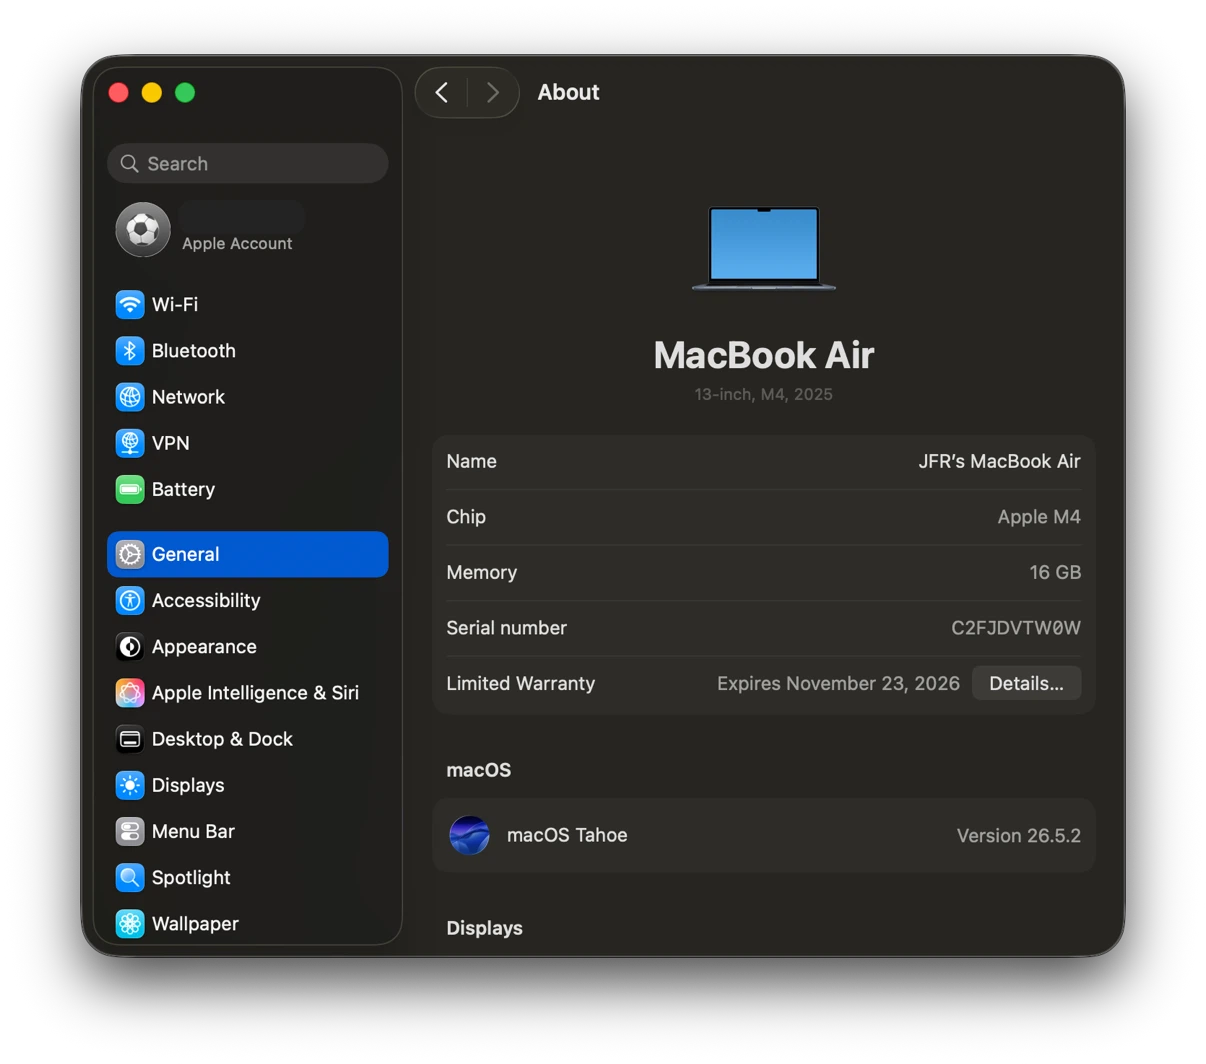Click the Wi-Fi icon in sidebar
The width and height of the screenshot is (1206, 1064).
(x=130, y=304)
